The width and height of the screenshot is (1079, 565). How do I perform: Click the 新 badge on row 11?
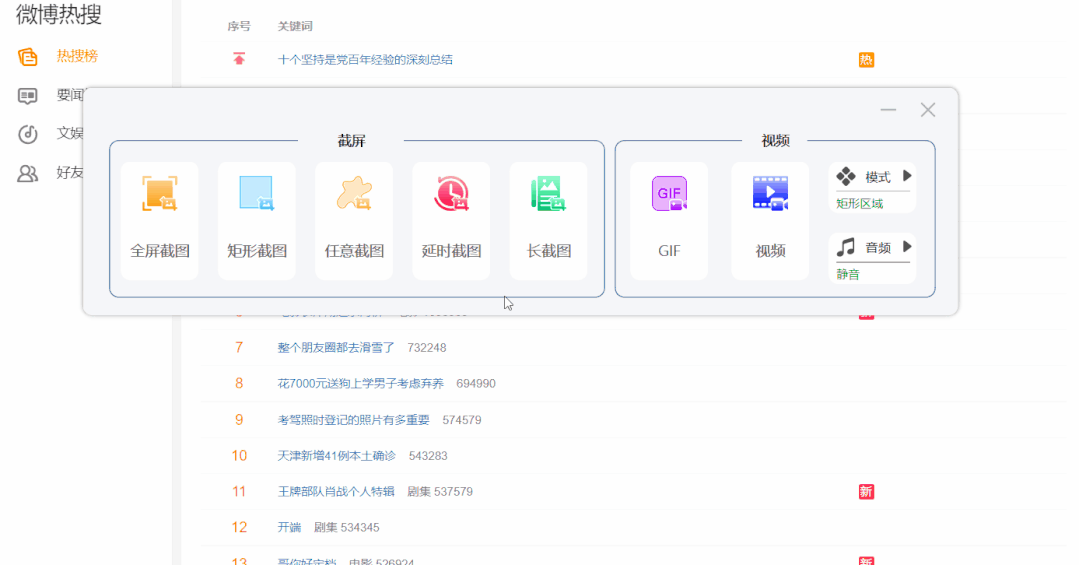point(866,491)
